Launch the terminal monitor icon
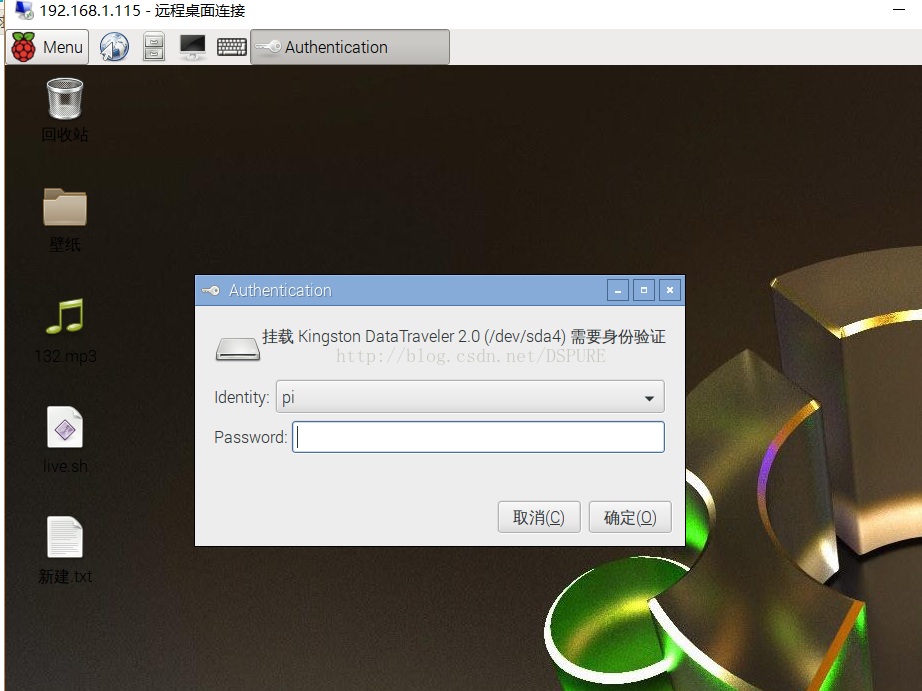Screen dimensions: 922x691 (x=193, y=47)
